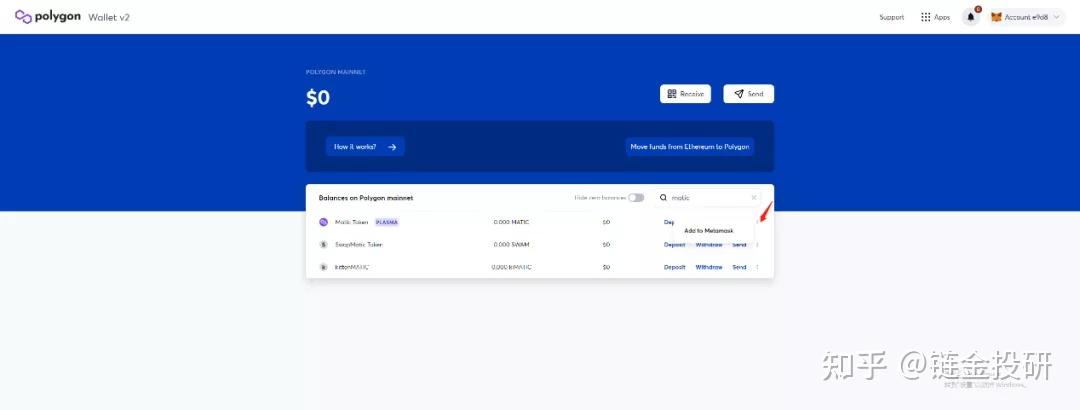This screenshot has height=410, width=1080.
Task: Click the Wallet v2 title text
Action: coord(109,17)
